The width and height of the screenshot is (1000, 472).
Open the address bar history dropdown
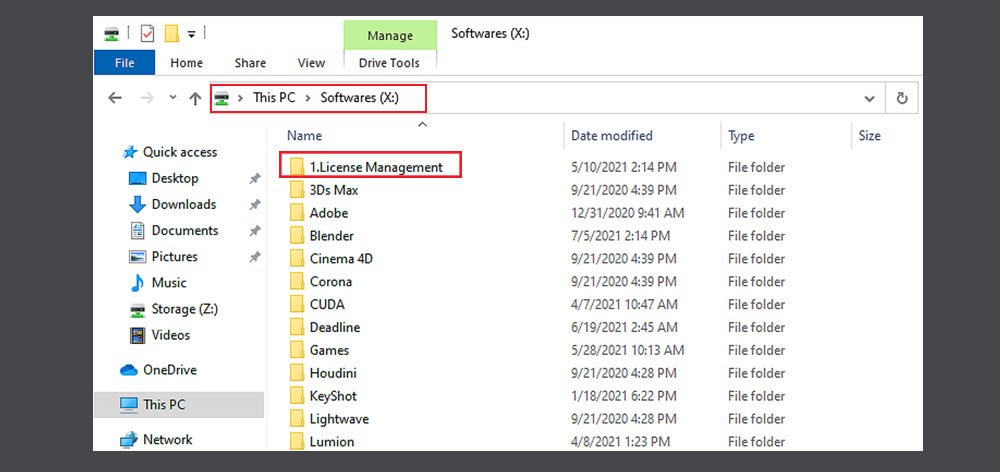tap(869, 98)
